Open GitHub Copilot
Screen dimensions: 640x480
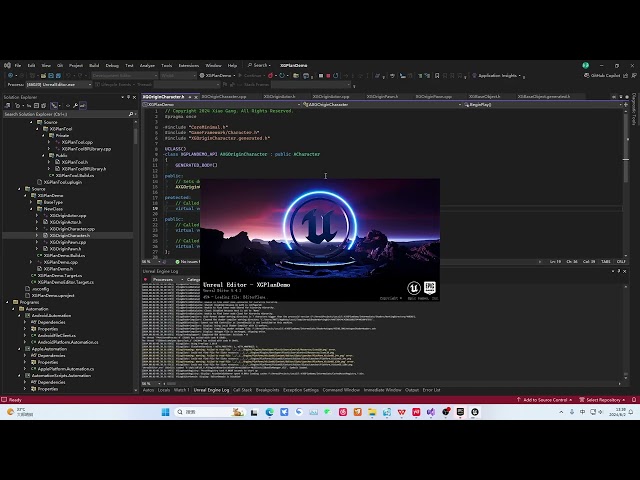click(x=602, y=76)
